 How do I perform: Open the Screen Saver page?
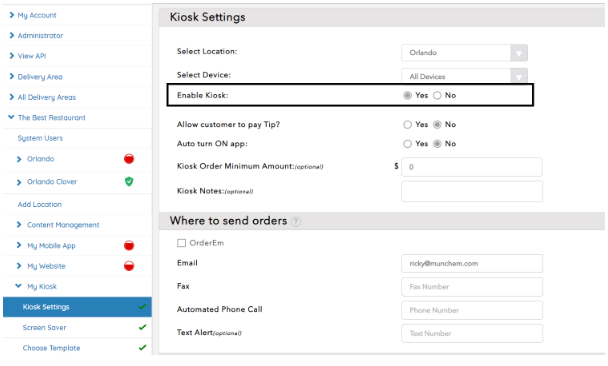click(44, 328)
